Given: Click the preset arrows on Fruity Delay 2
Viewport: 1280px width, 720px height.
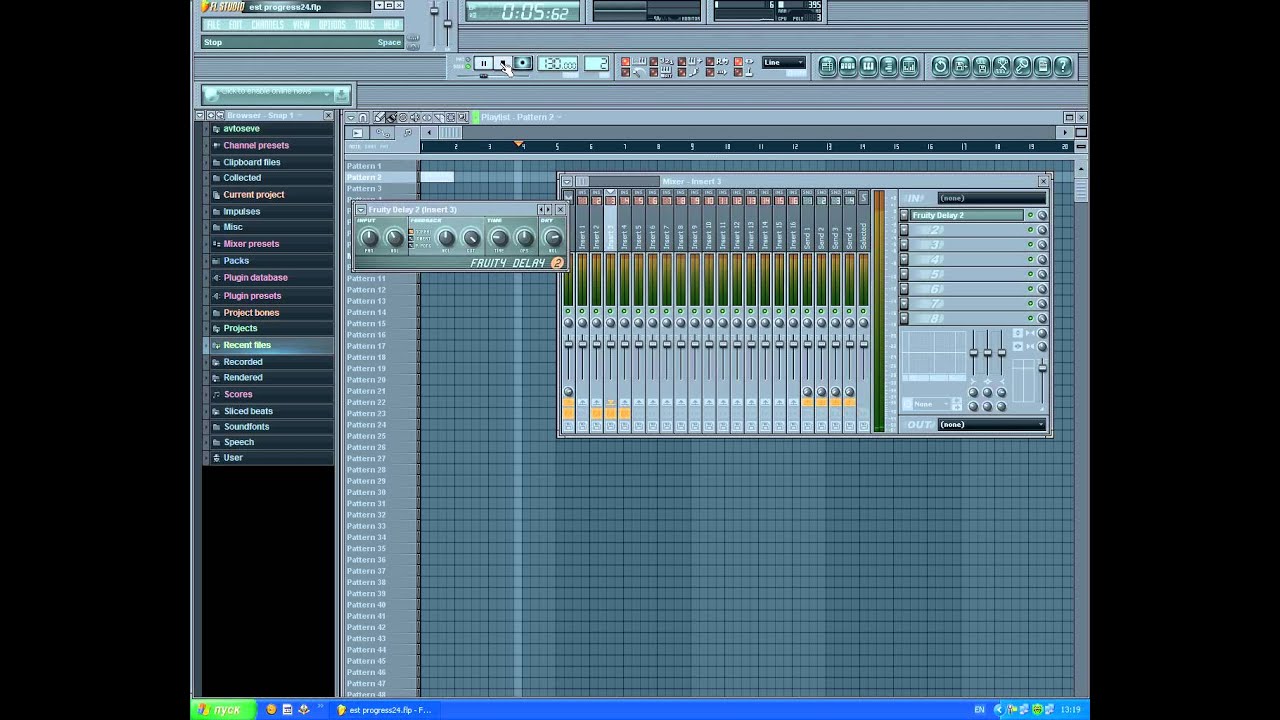Looking at the screenshot, I should [544, 210].
